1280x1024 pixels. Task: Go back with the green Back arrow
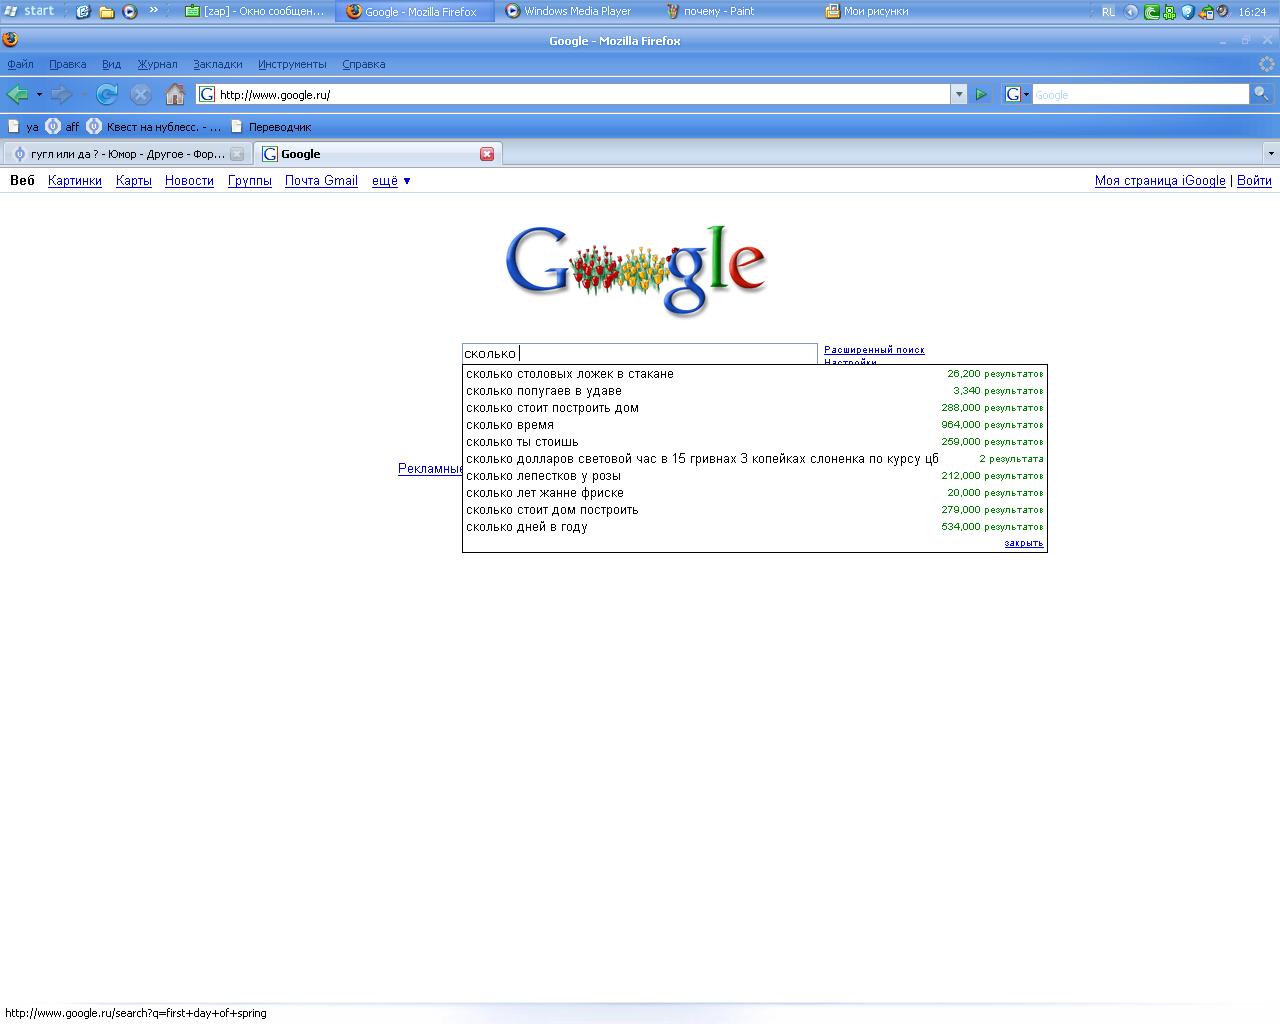pos(17,94)
